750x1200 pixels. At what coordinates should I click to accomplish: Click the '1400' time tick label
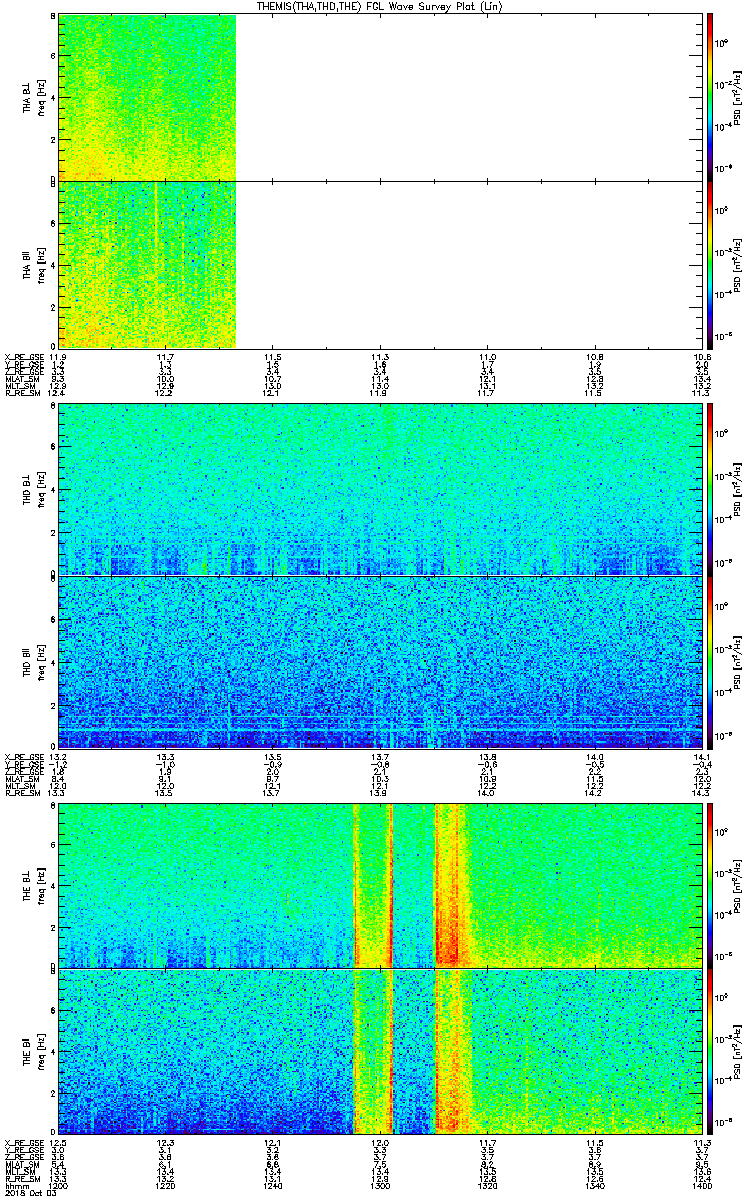click(x=702, y=1186)
